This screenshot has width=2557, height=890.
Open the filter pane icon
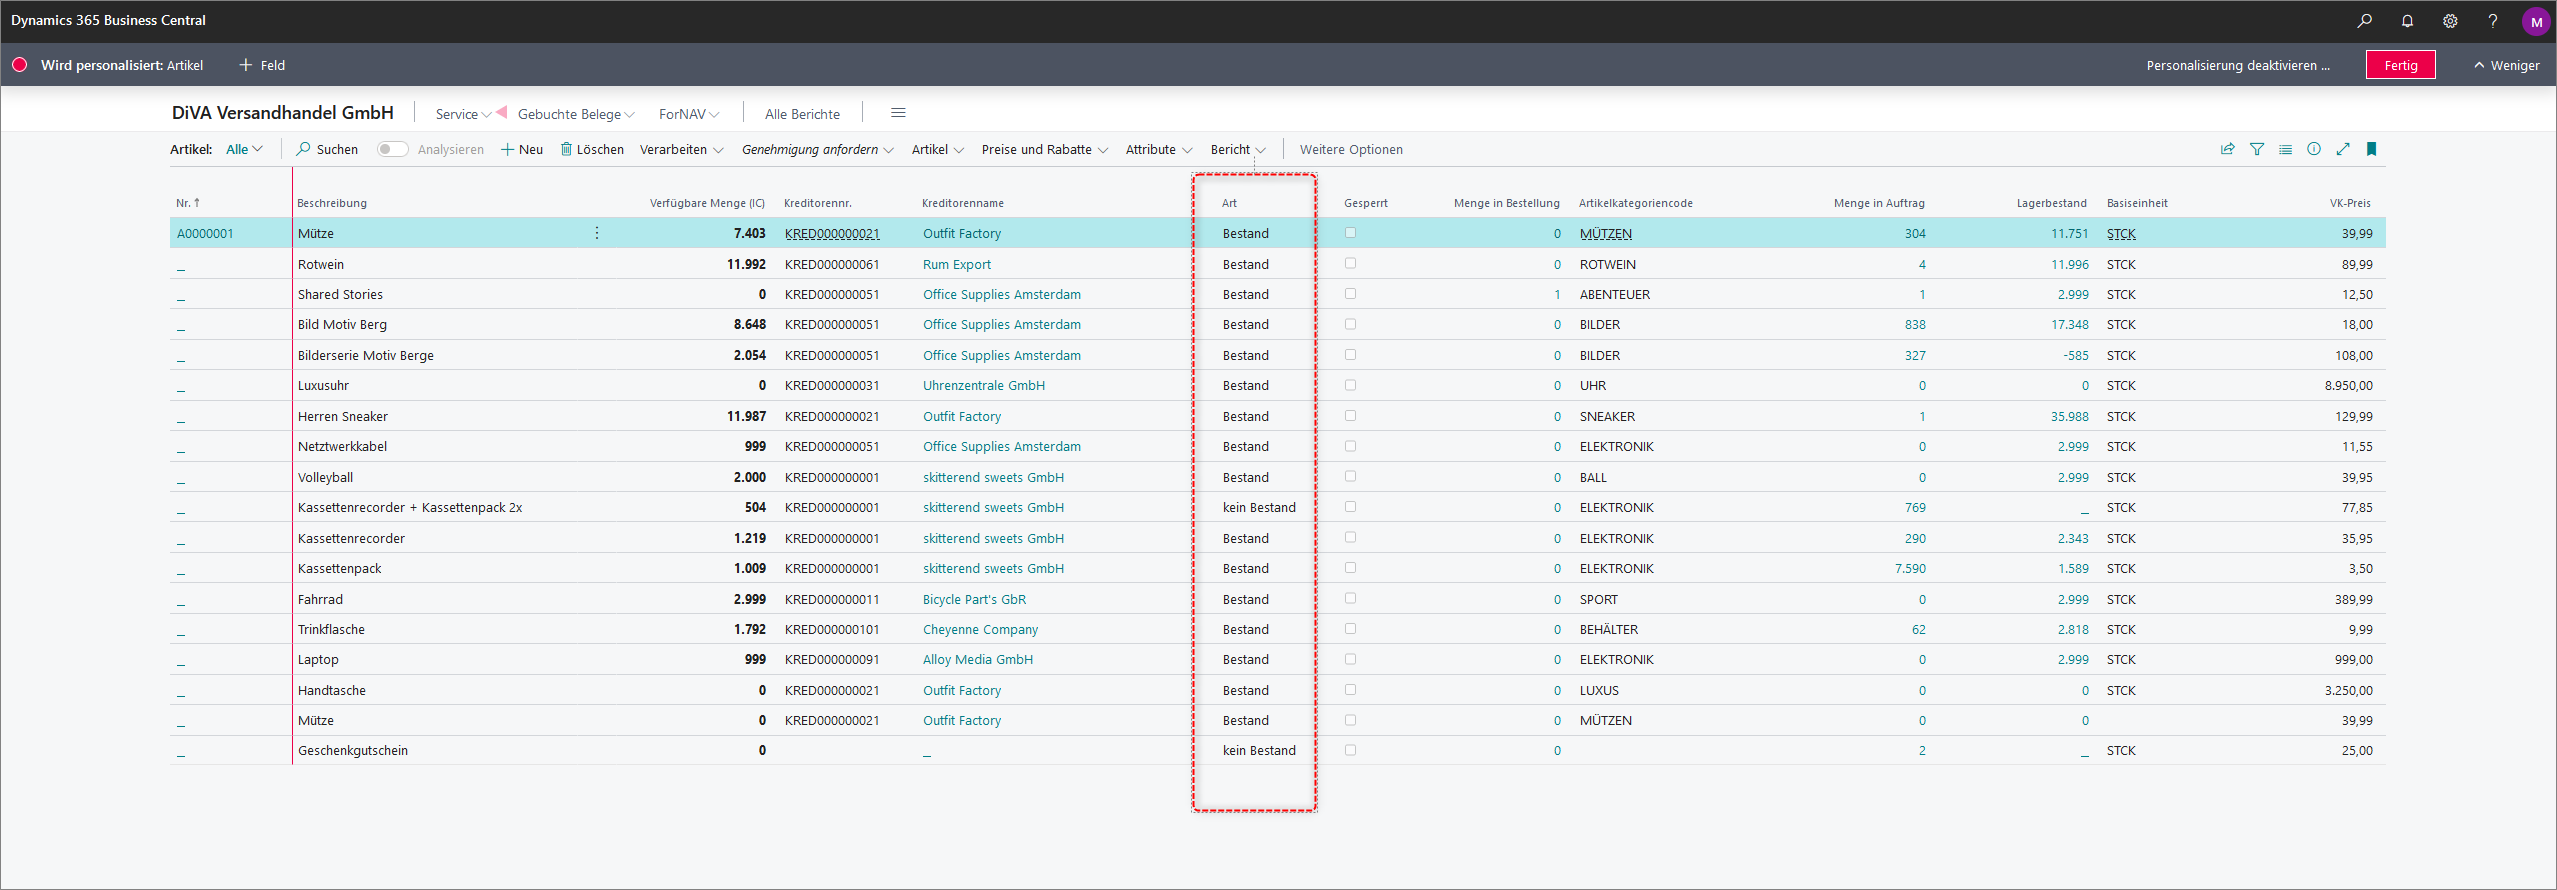pos(2256,149)
